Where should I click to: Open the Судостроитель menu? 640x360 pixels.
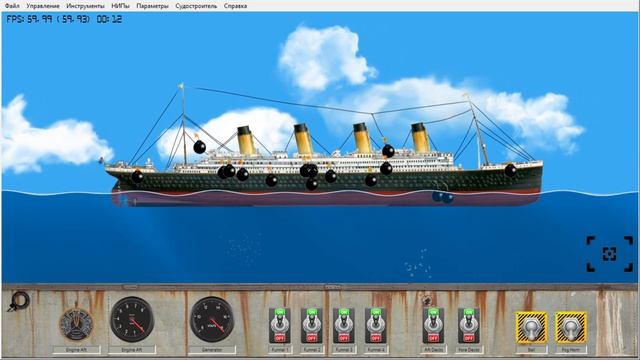click(196, 6)
